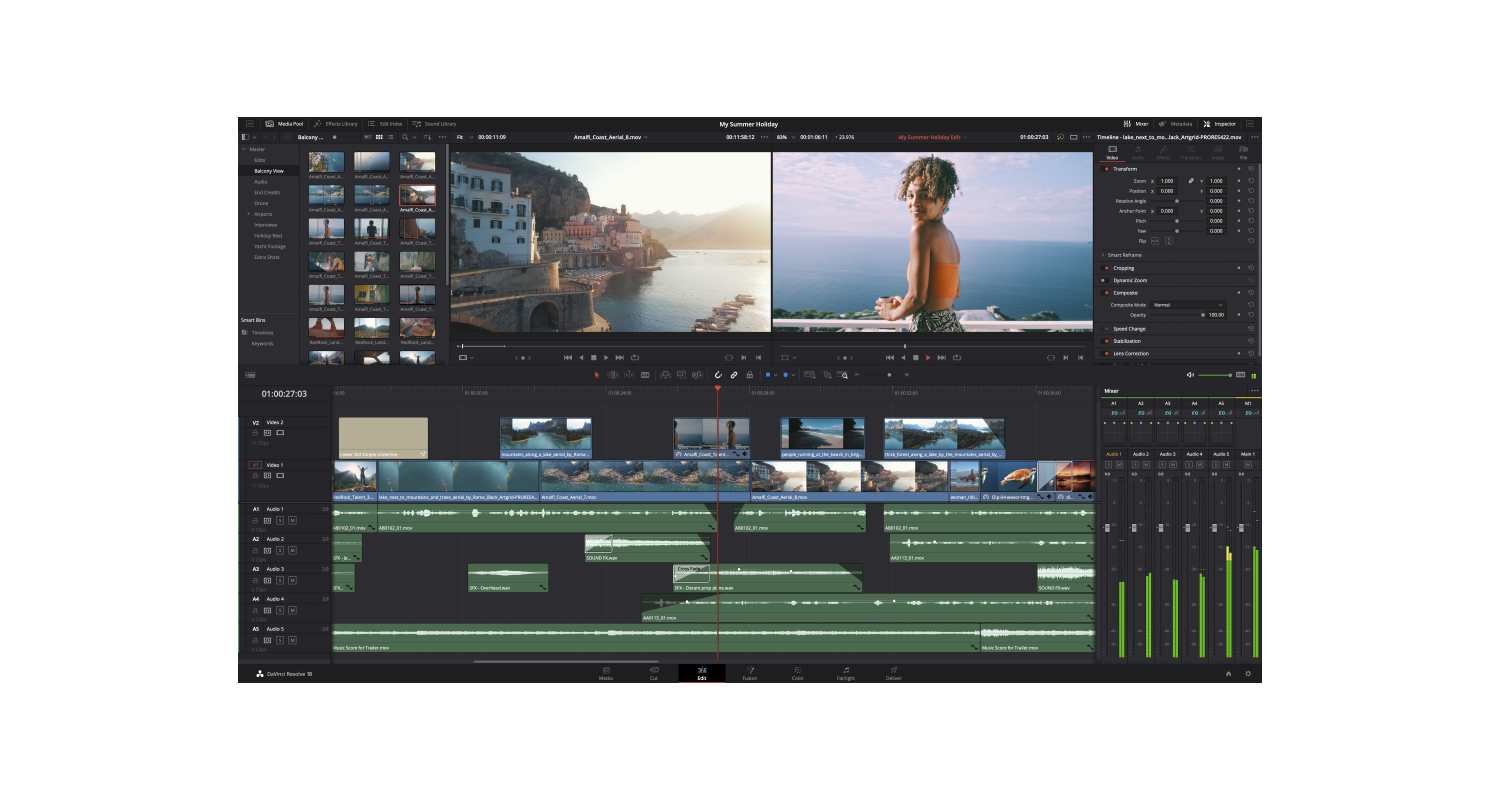Click the Linked Selection chain icon

[x=734, y=375]
